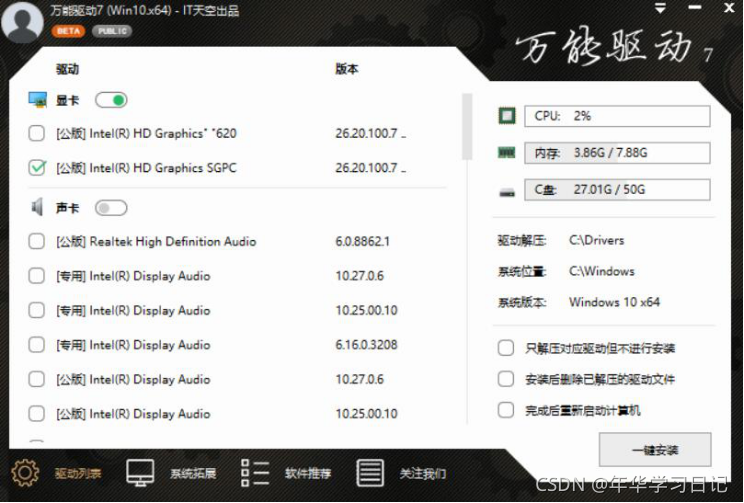
Task: Click the 系统位置 path C:\Windows
Action: coord(602,271)
